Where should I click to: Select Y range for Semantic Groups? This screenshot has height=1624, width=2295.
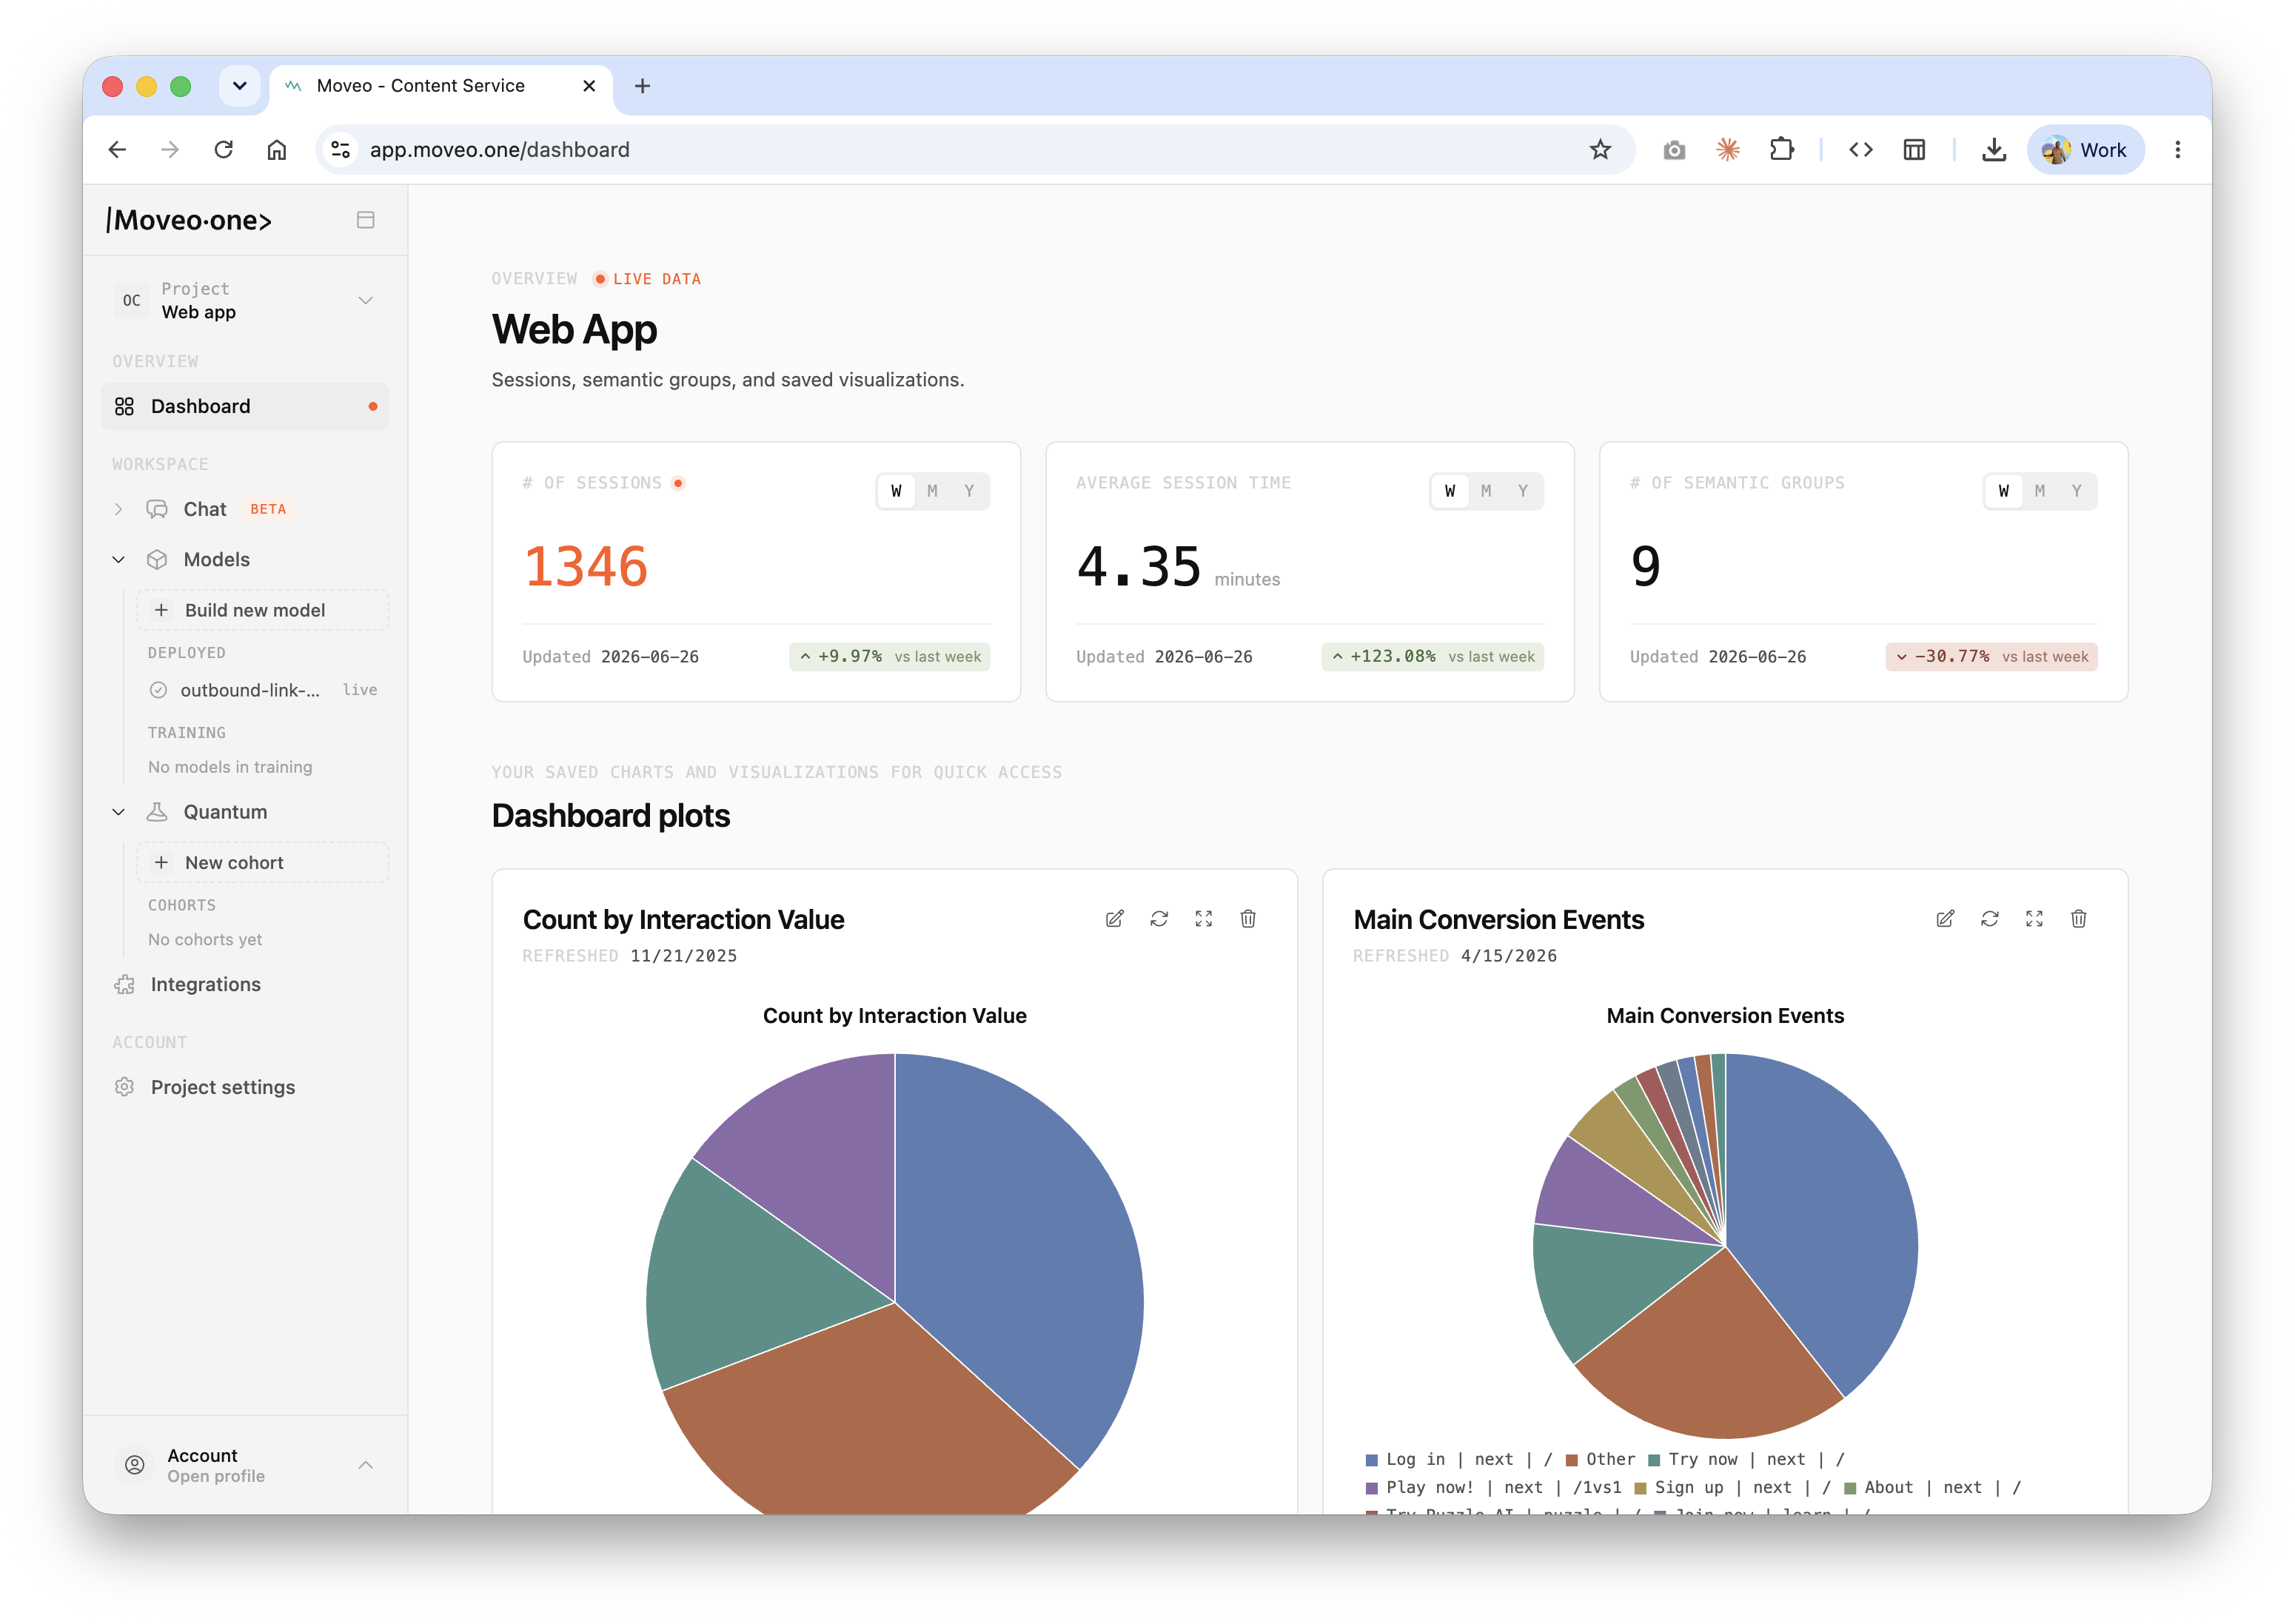(x=2077, y=491)
